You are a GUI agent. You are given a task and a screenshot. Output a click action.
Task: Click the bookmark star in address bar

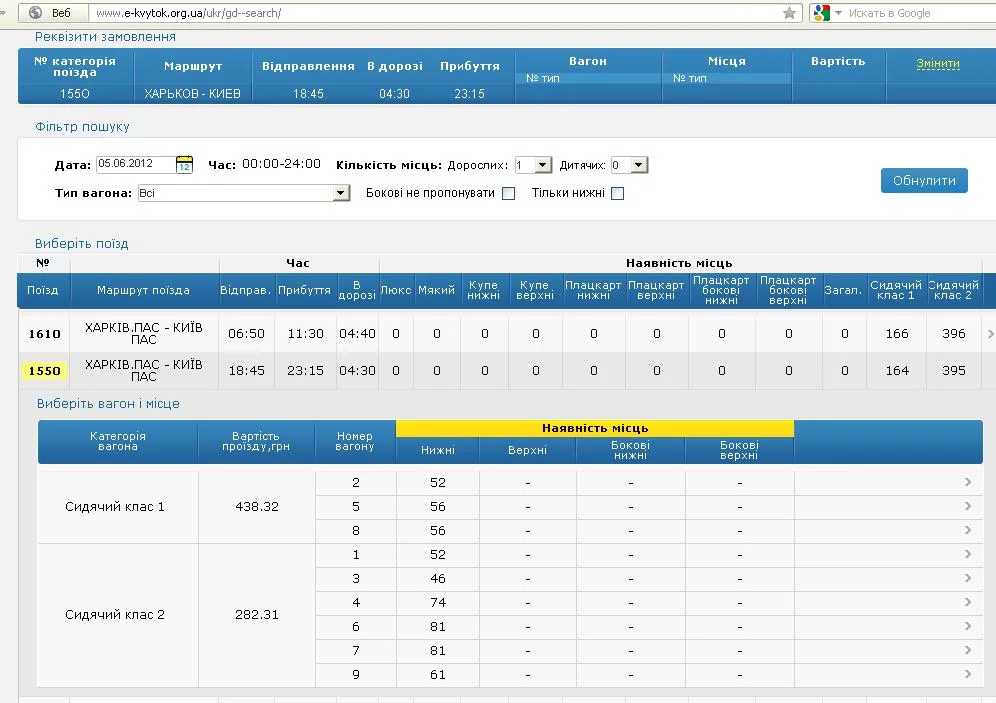tap(790, 13)
